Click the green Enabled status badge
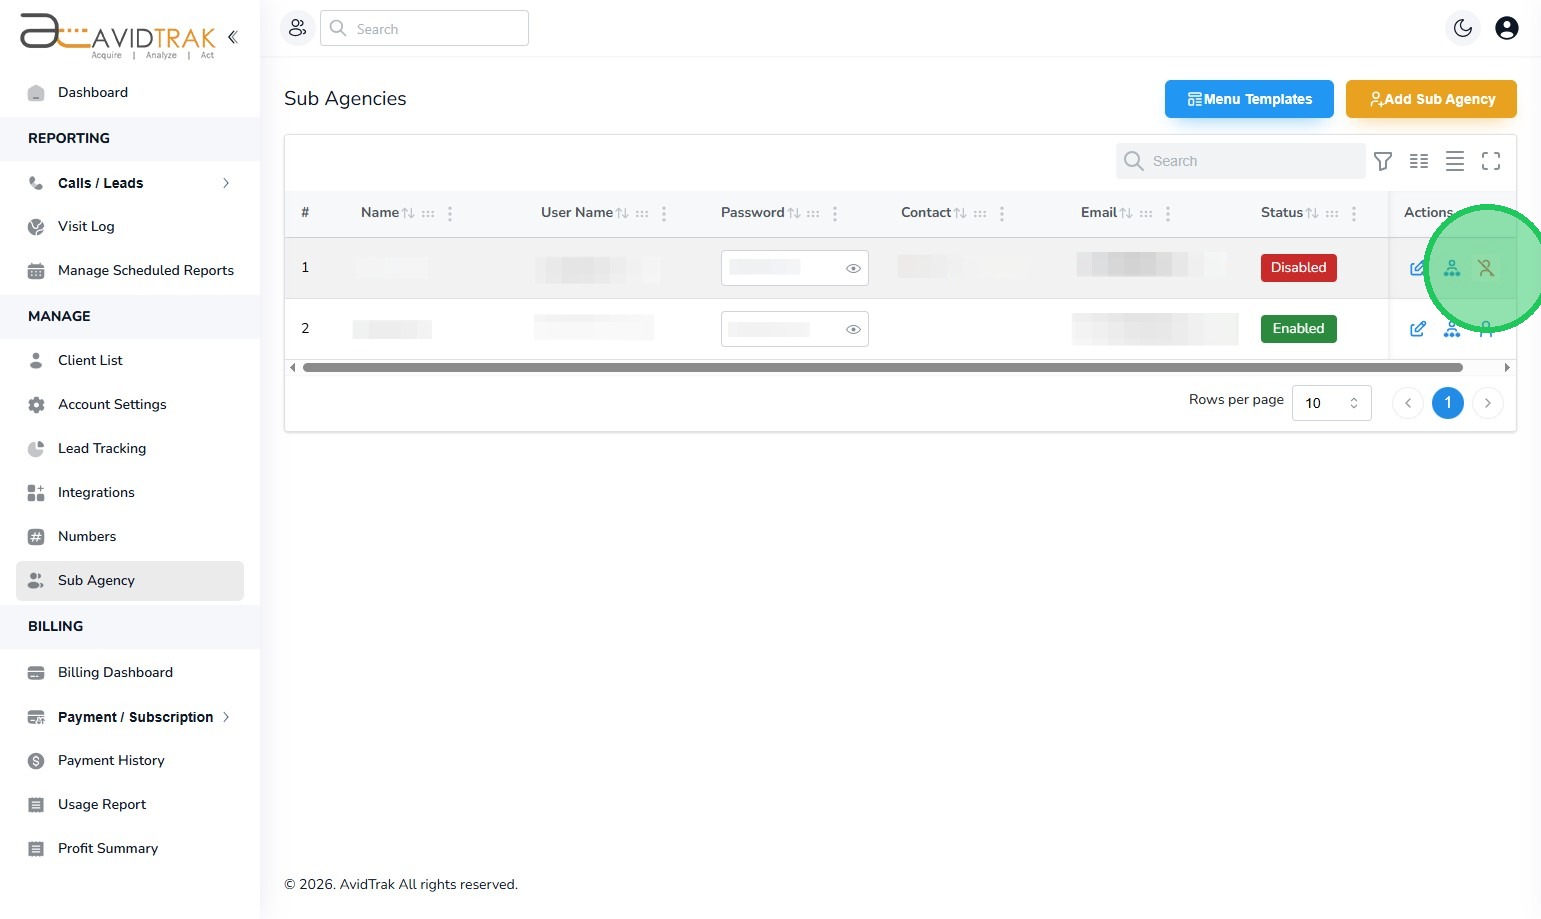 click(x=1298, y=329)
